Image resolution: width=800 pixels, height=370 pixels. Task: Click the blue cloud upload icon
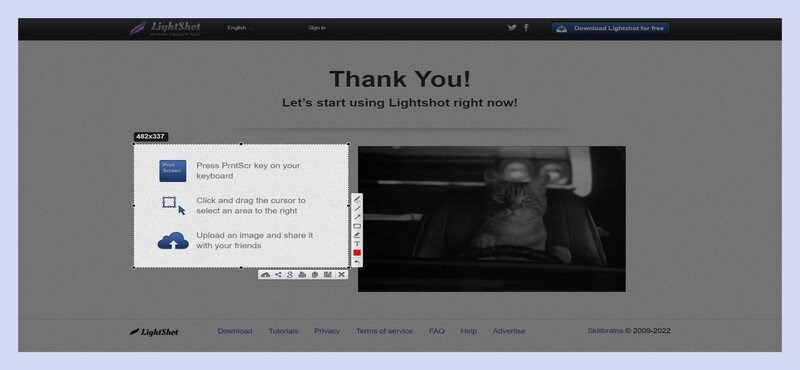(x=173, y=241)
